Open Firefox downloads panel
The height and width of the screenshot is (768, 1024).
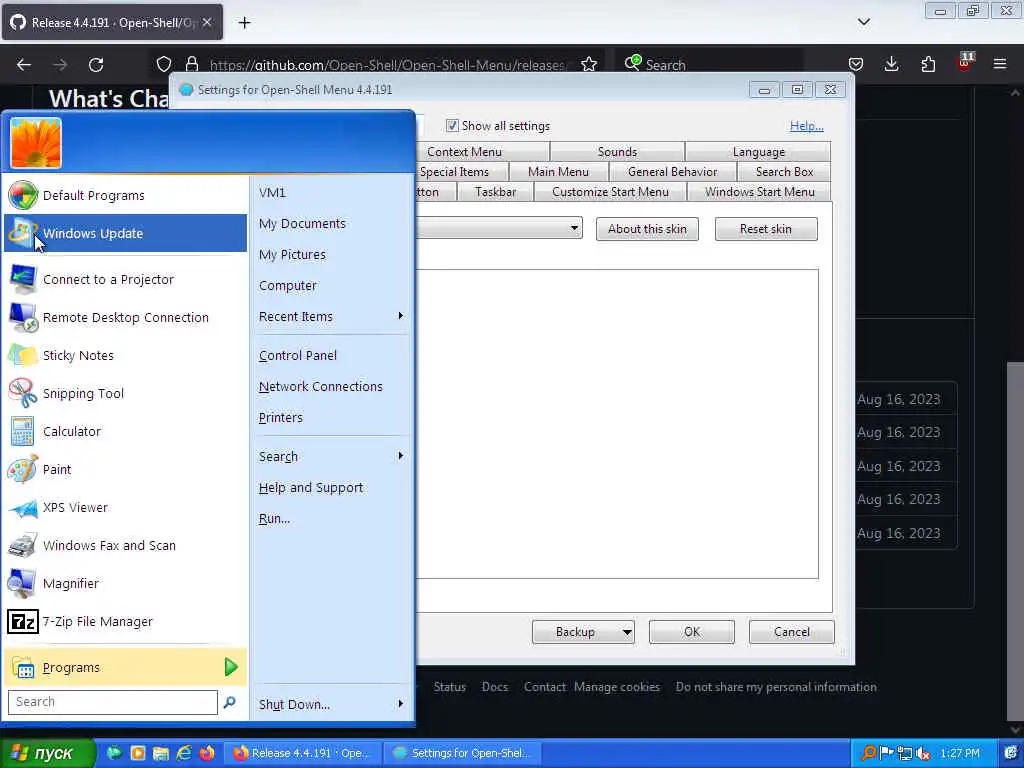(891, 64)
